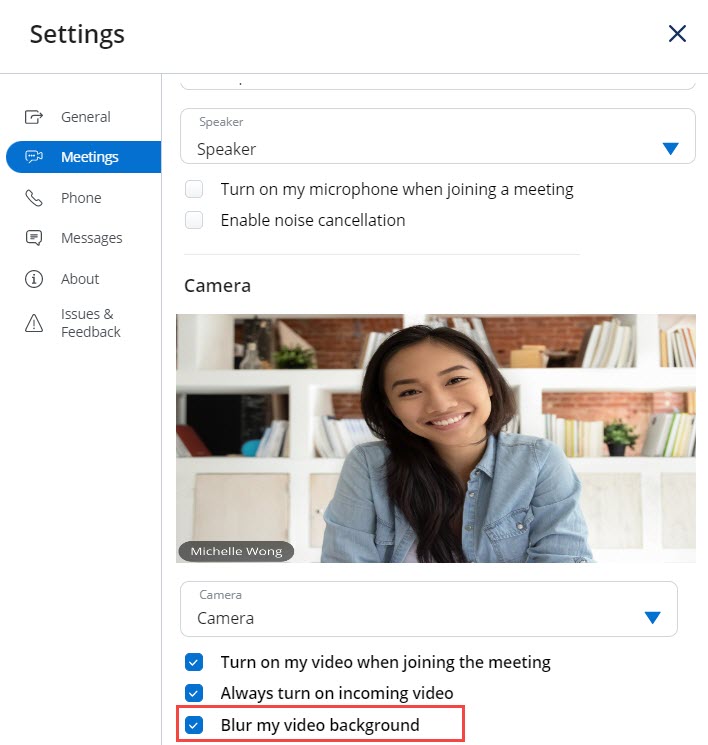708x745 pixels.
Task: Switch to the Messages settings tab
Action: coord(91,238)
